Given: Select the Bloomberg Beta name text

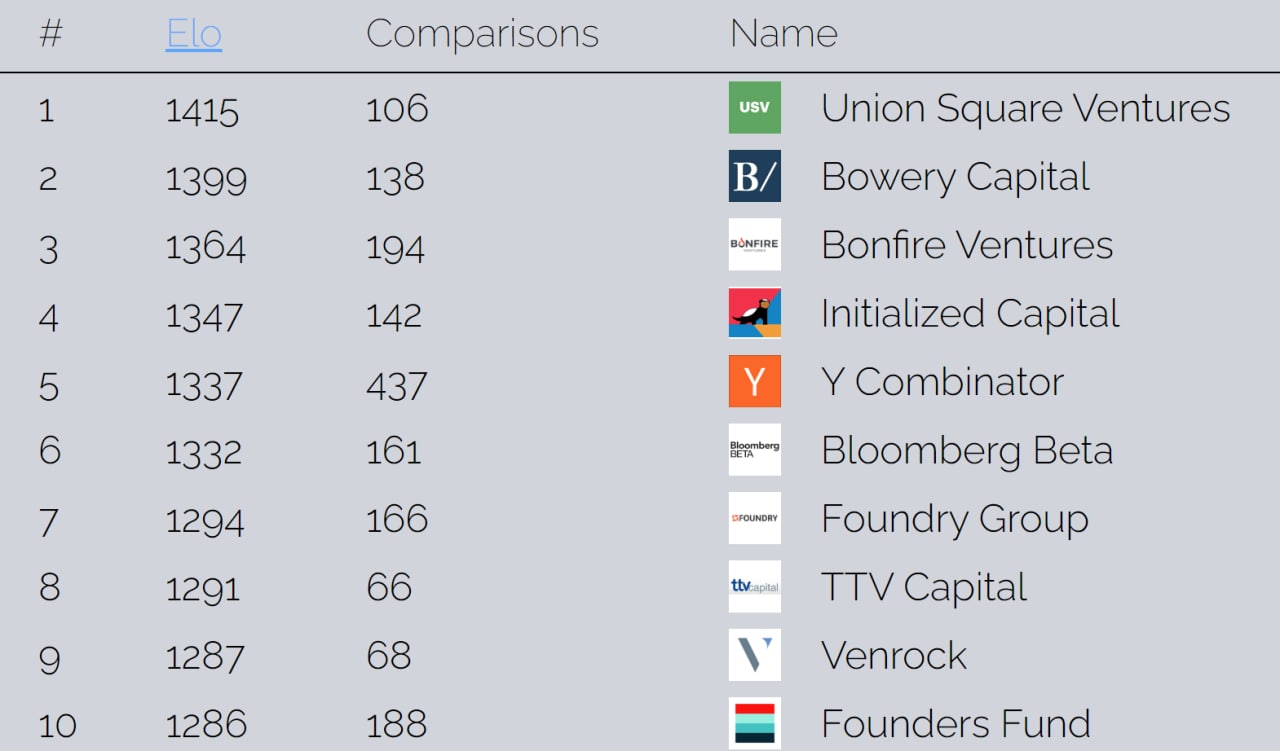Looking at the screenshot, I should pyautogui.click(x=966, y=450).
